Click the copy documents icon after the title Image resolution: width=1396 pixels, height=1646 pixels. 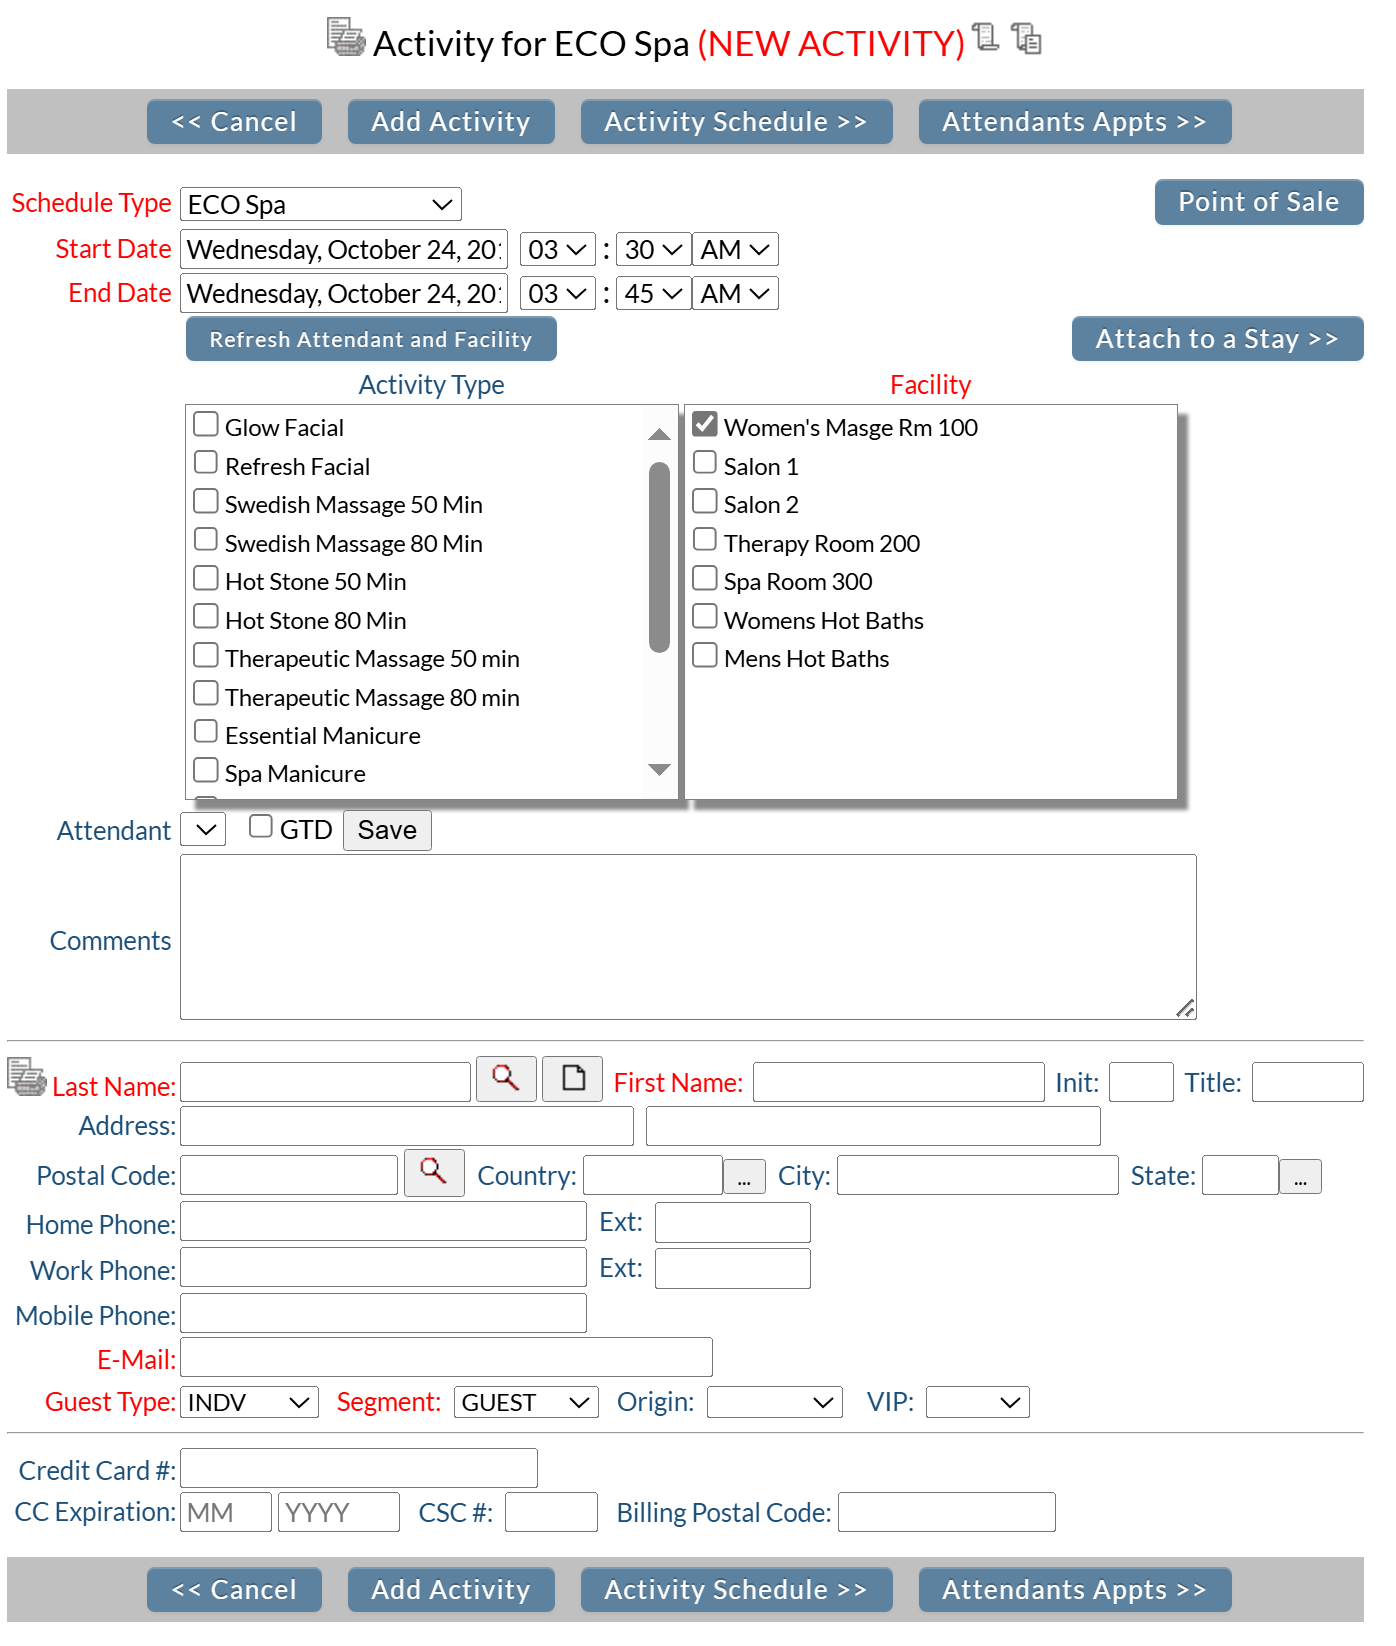pos(1026,38)
